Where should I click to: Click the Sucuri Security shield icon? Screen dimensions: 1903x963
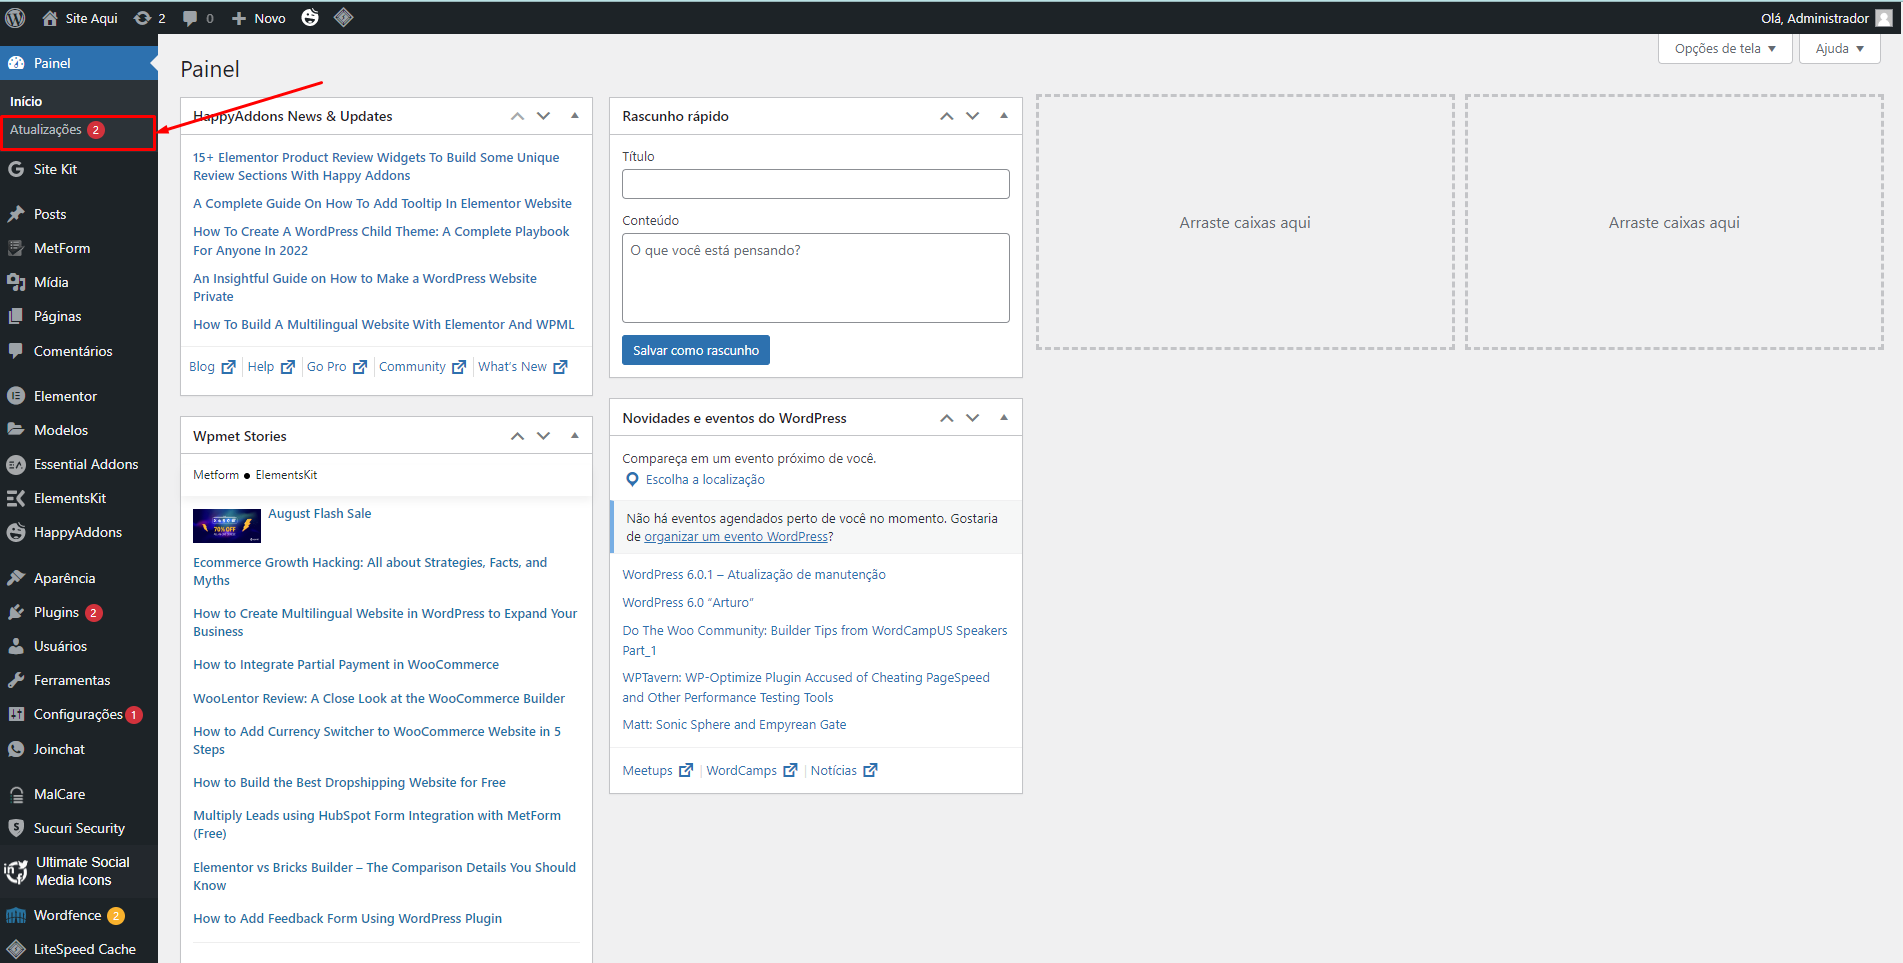[16, 828]
